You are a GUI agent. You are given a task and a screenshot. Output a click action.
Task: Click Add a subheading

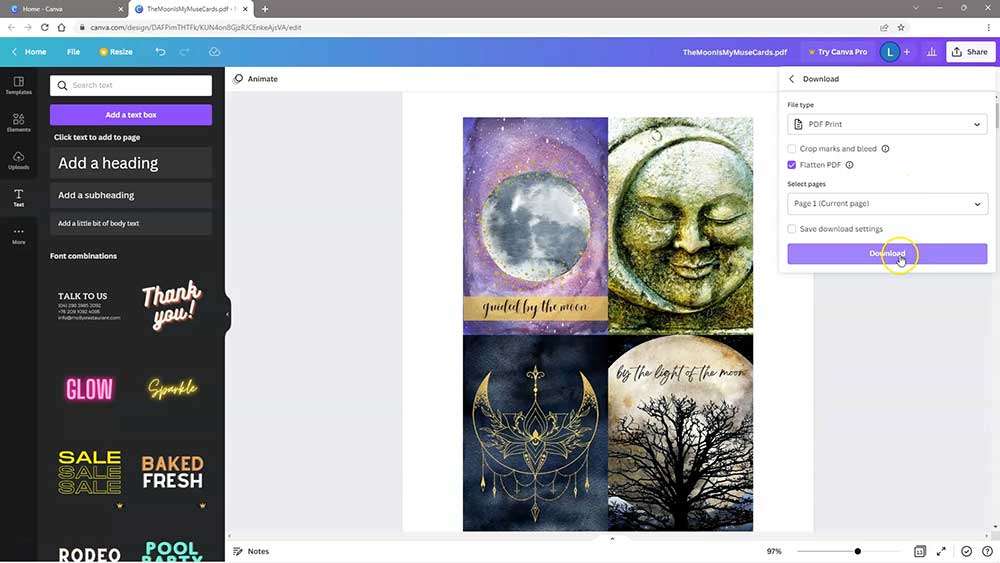coord(131,195)
